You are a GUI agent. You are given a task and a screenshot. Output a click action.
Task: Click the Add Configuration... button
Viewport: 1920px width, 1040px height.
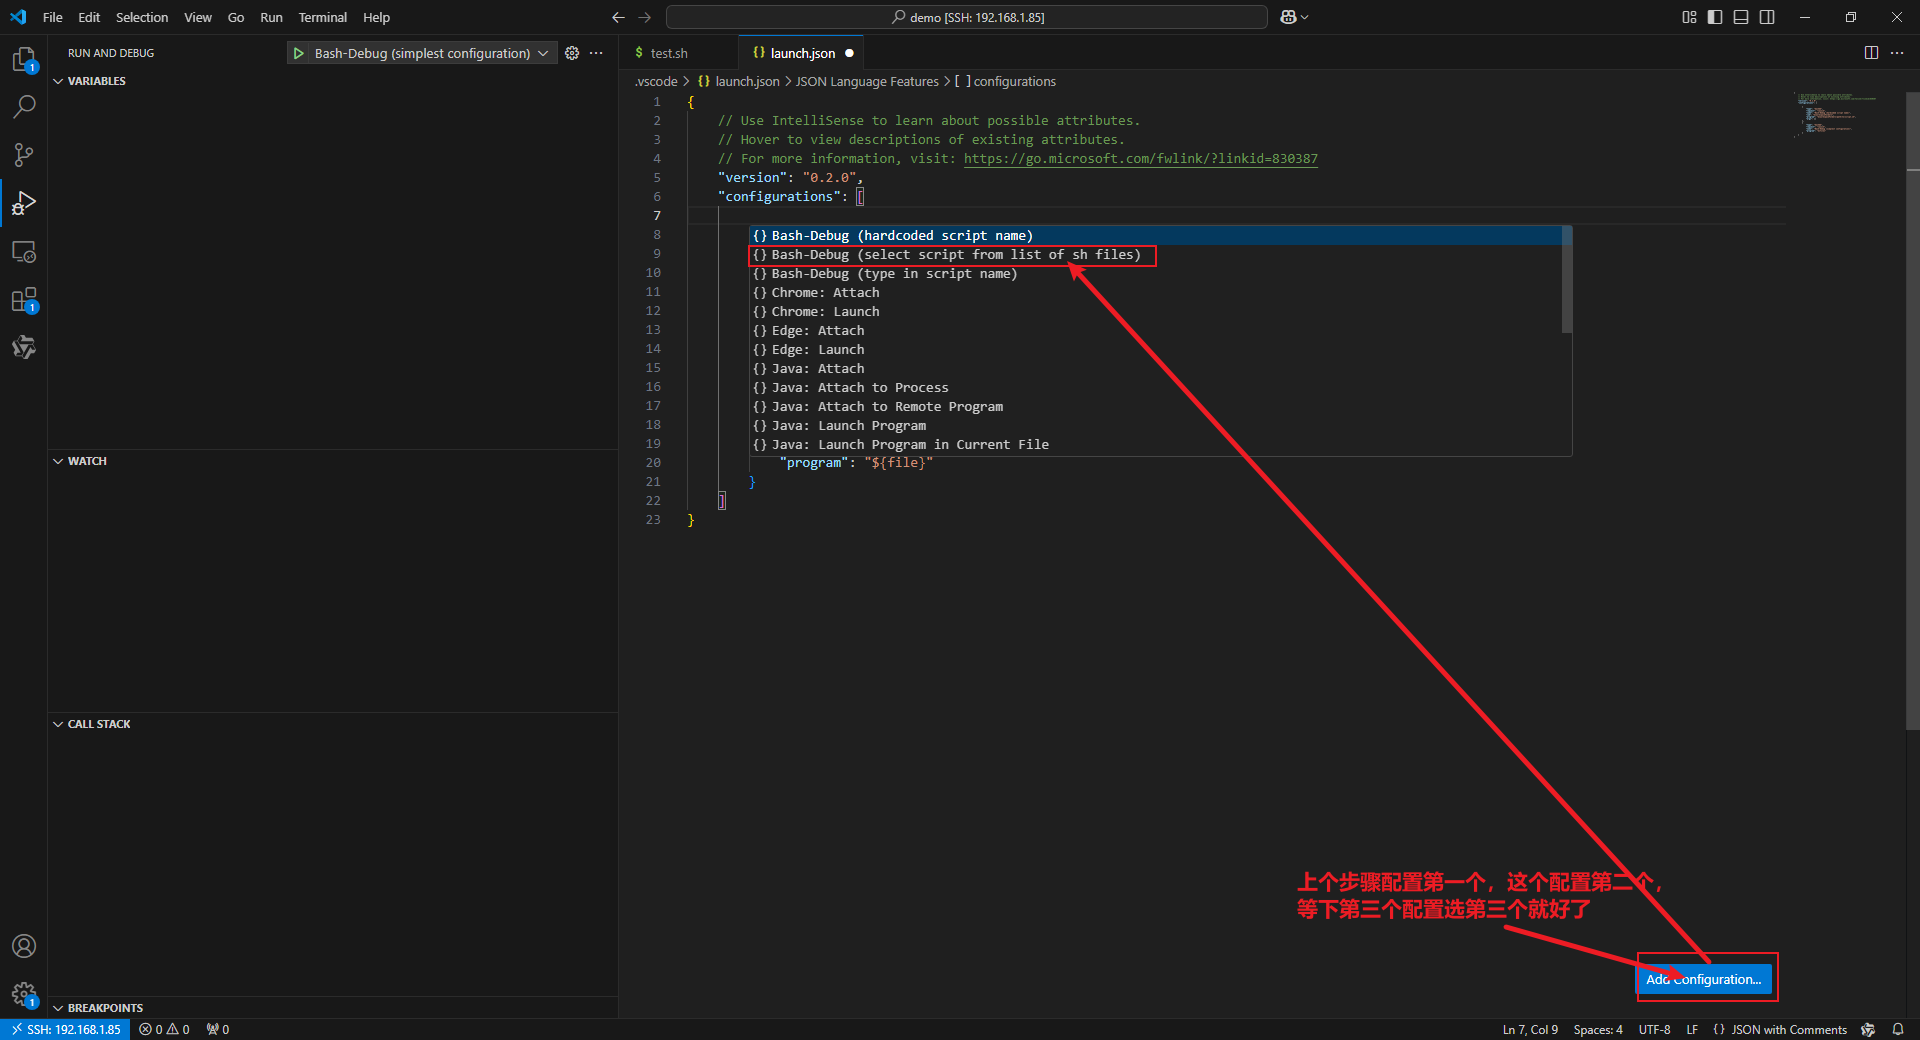[x=1703, y=979]
